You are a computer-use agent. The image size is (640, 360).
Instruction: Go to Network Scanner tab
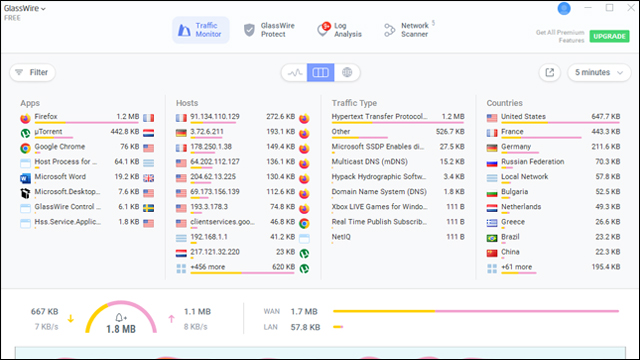408,30
